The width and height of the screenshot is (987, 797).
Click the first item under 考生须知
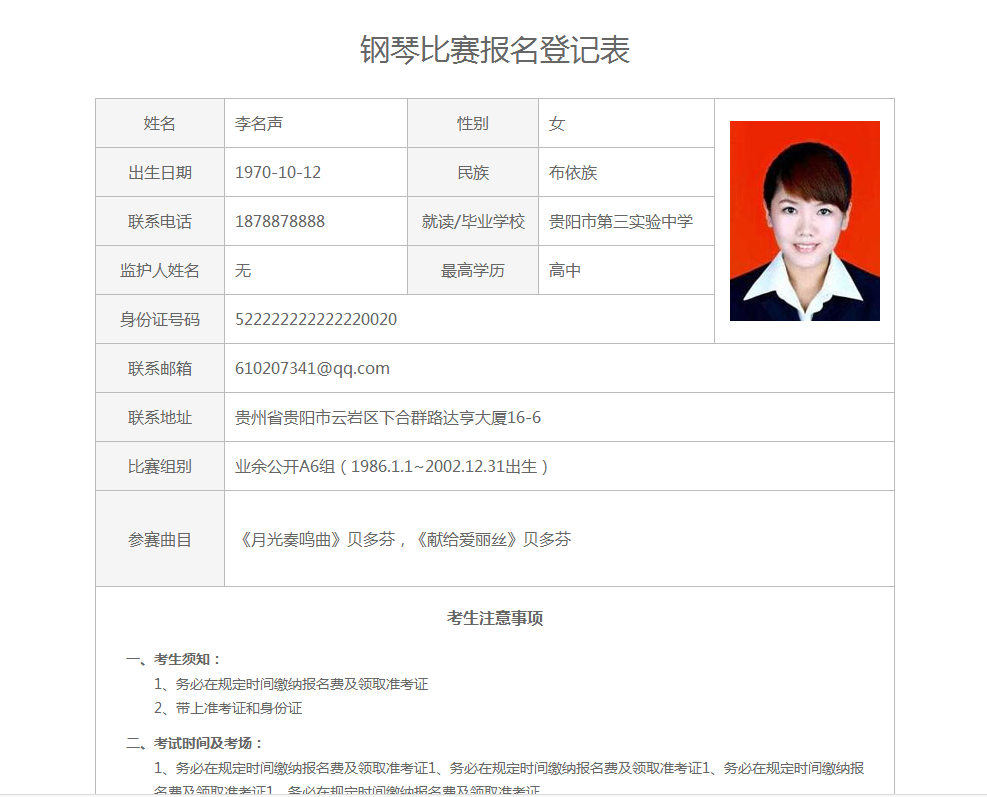(291, 684)
